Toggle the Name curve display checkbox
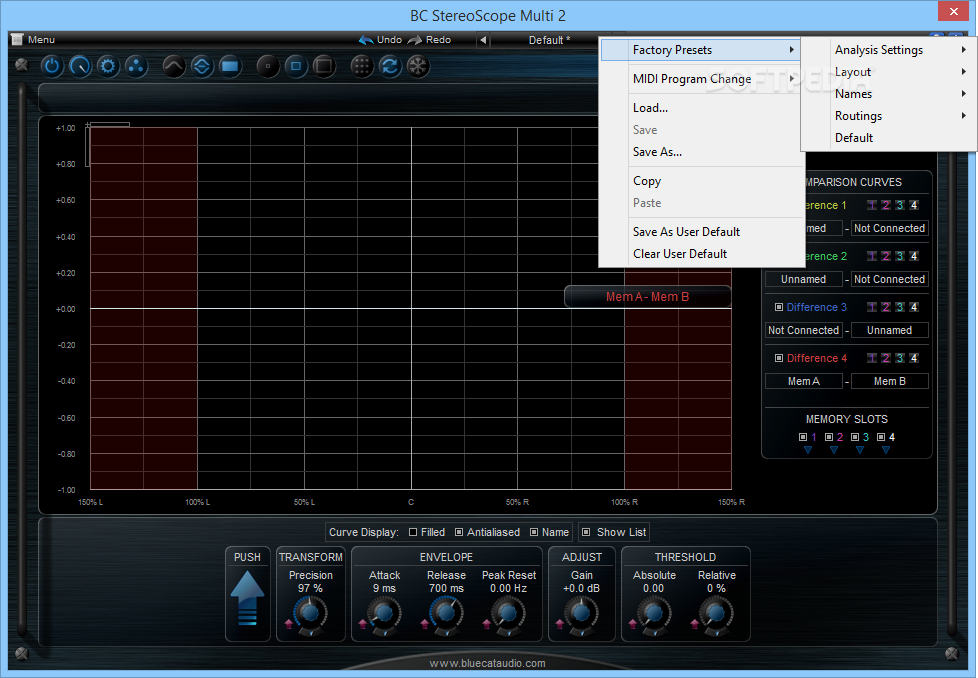 534,532
